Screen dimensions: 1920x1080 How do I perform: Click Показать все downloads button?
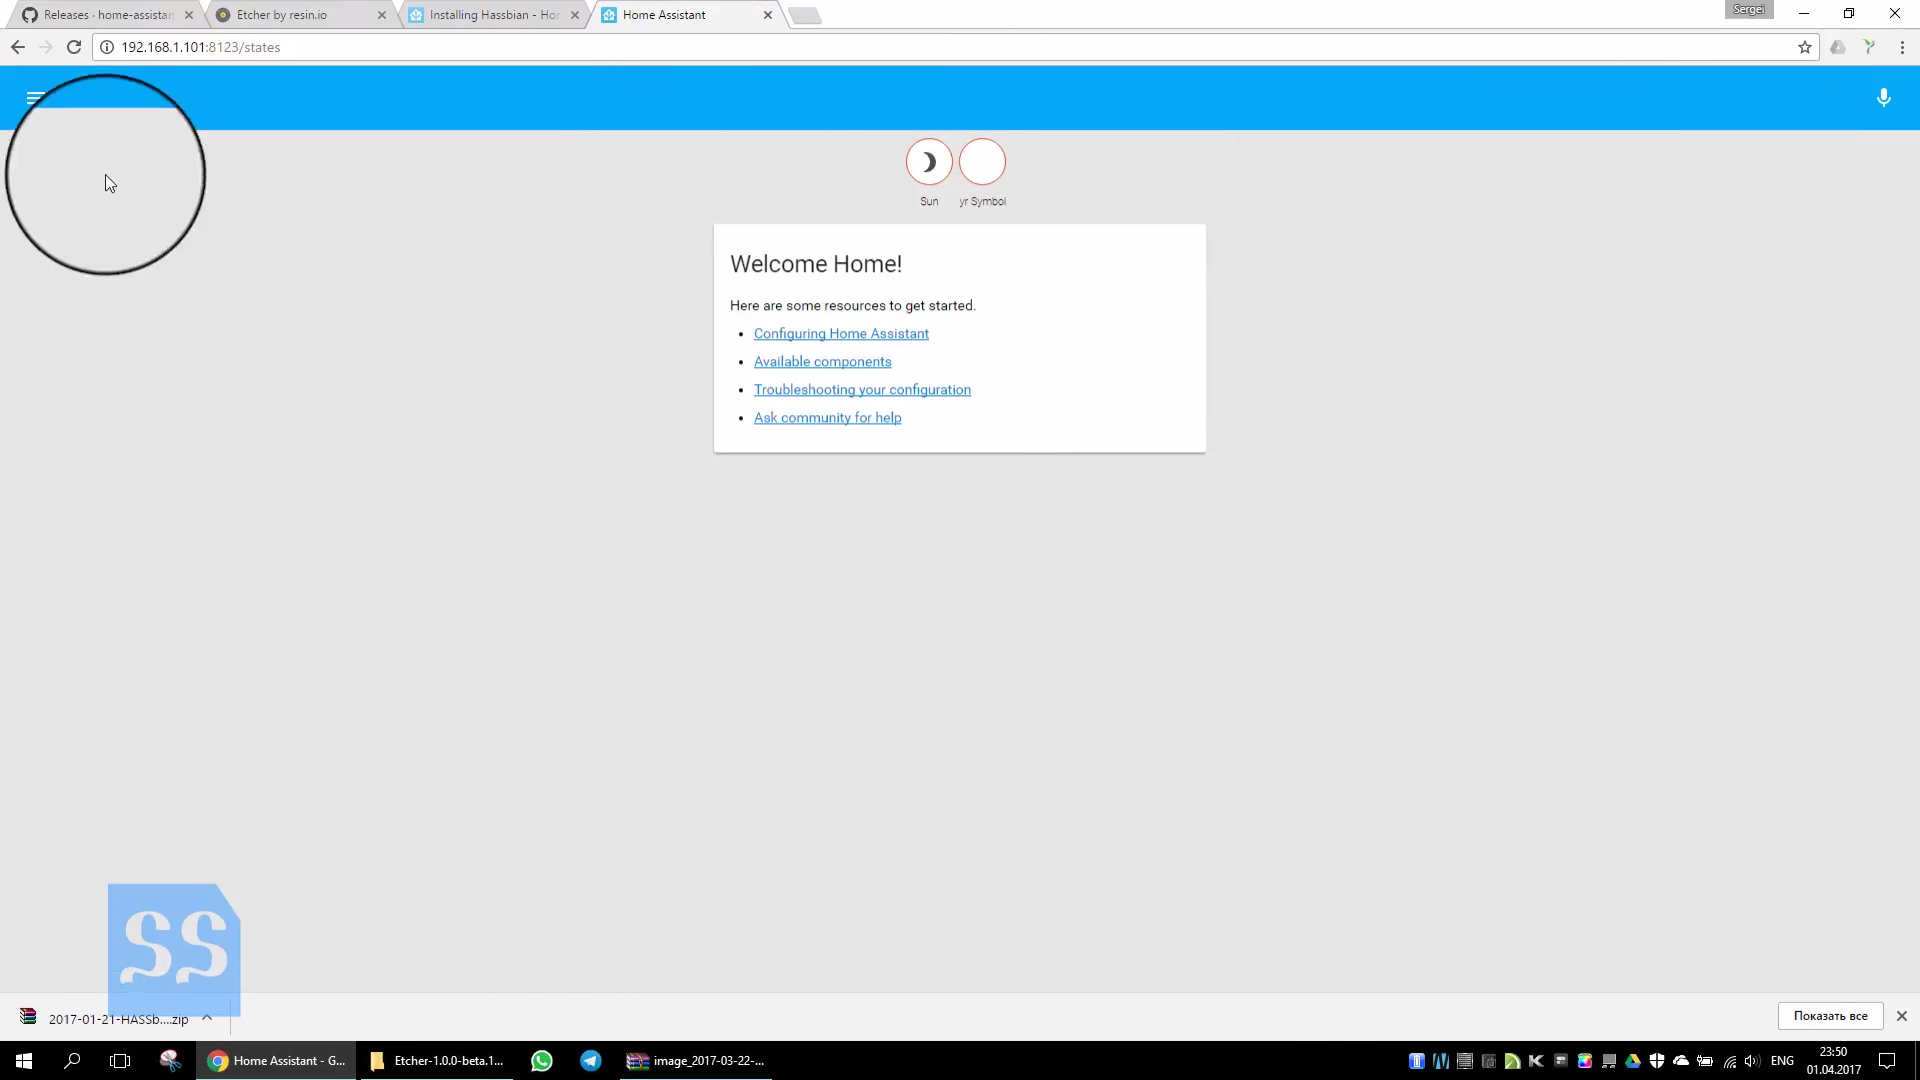1830,1016
